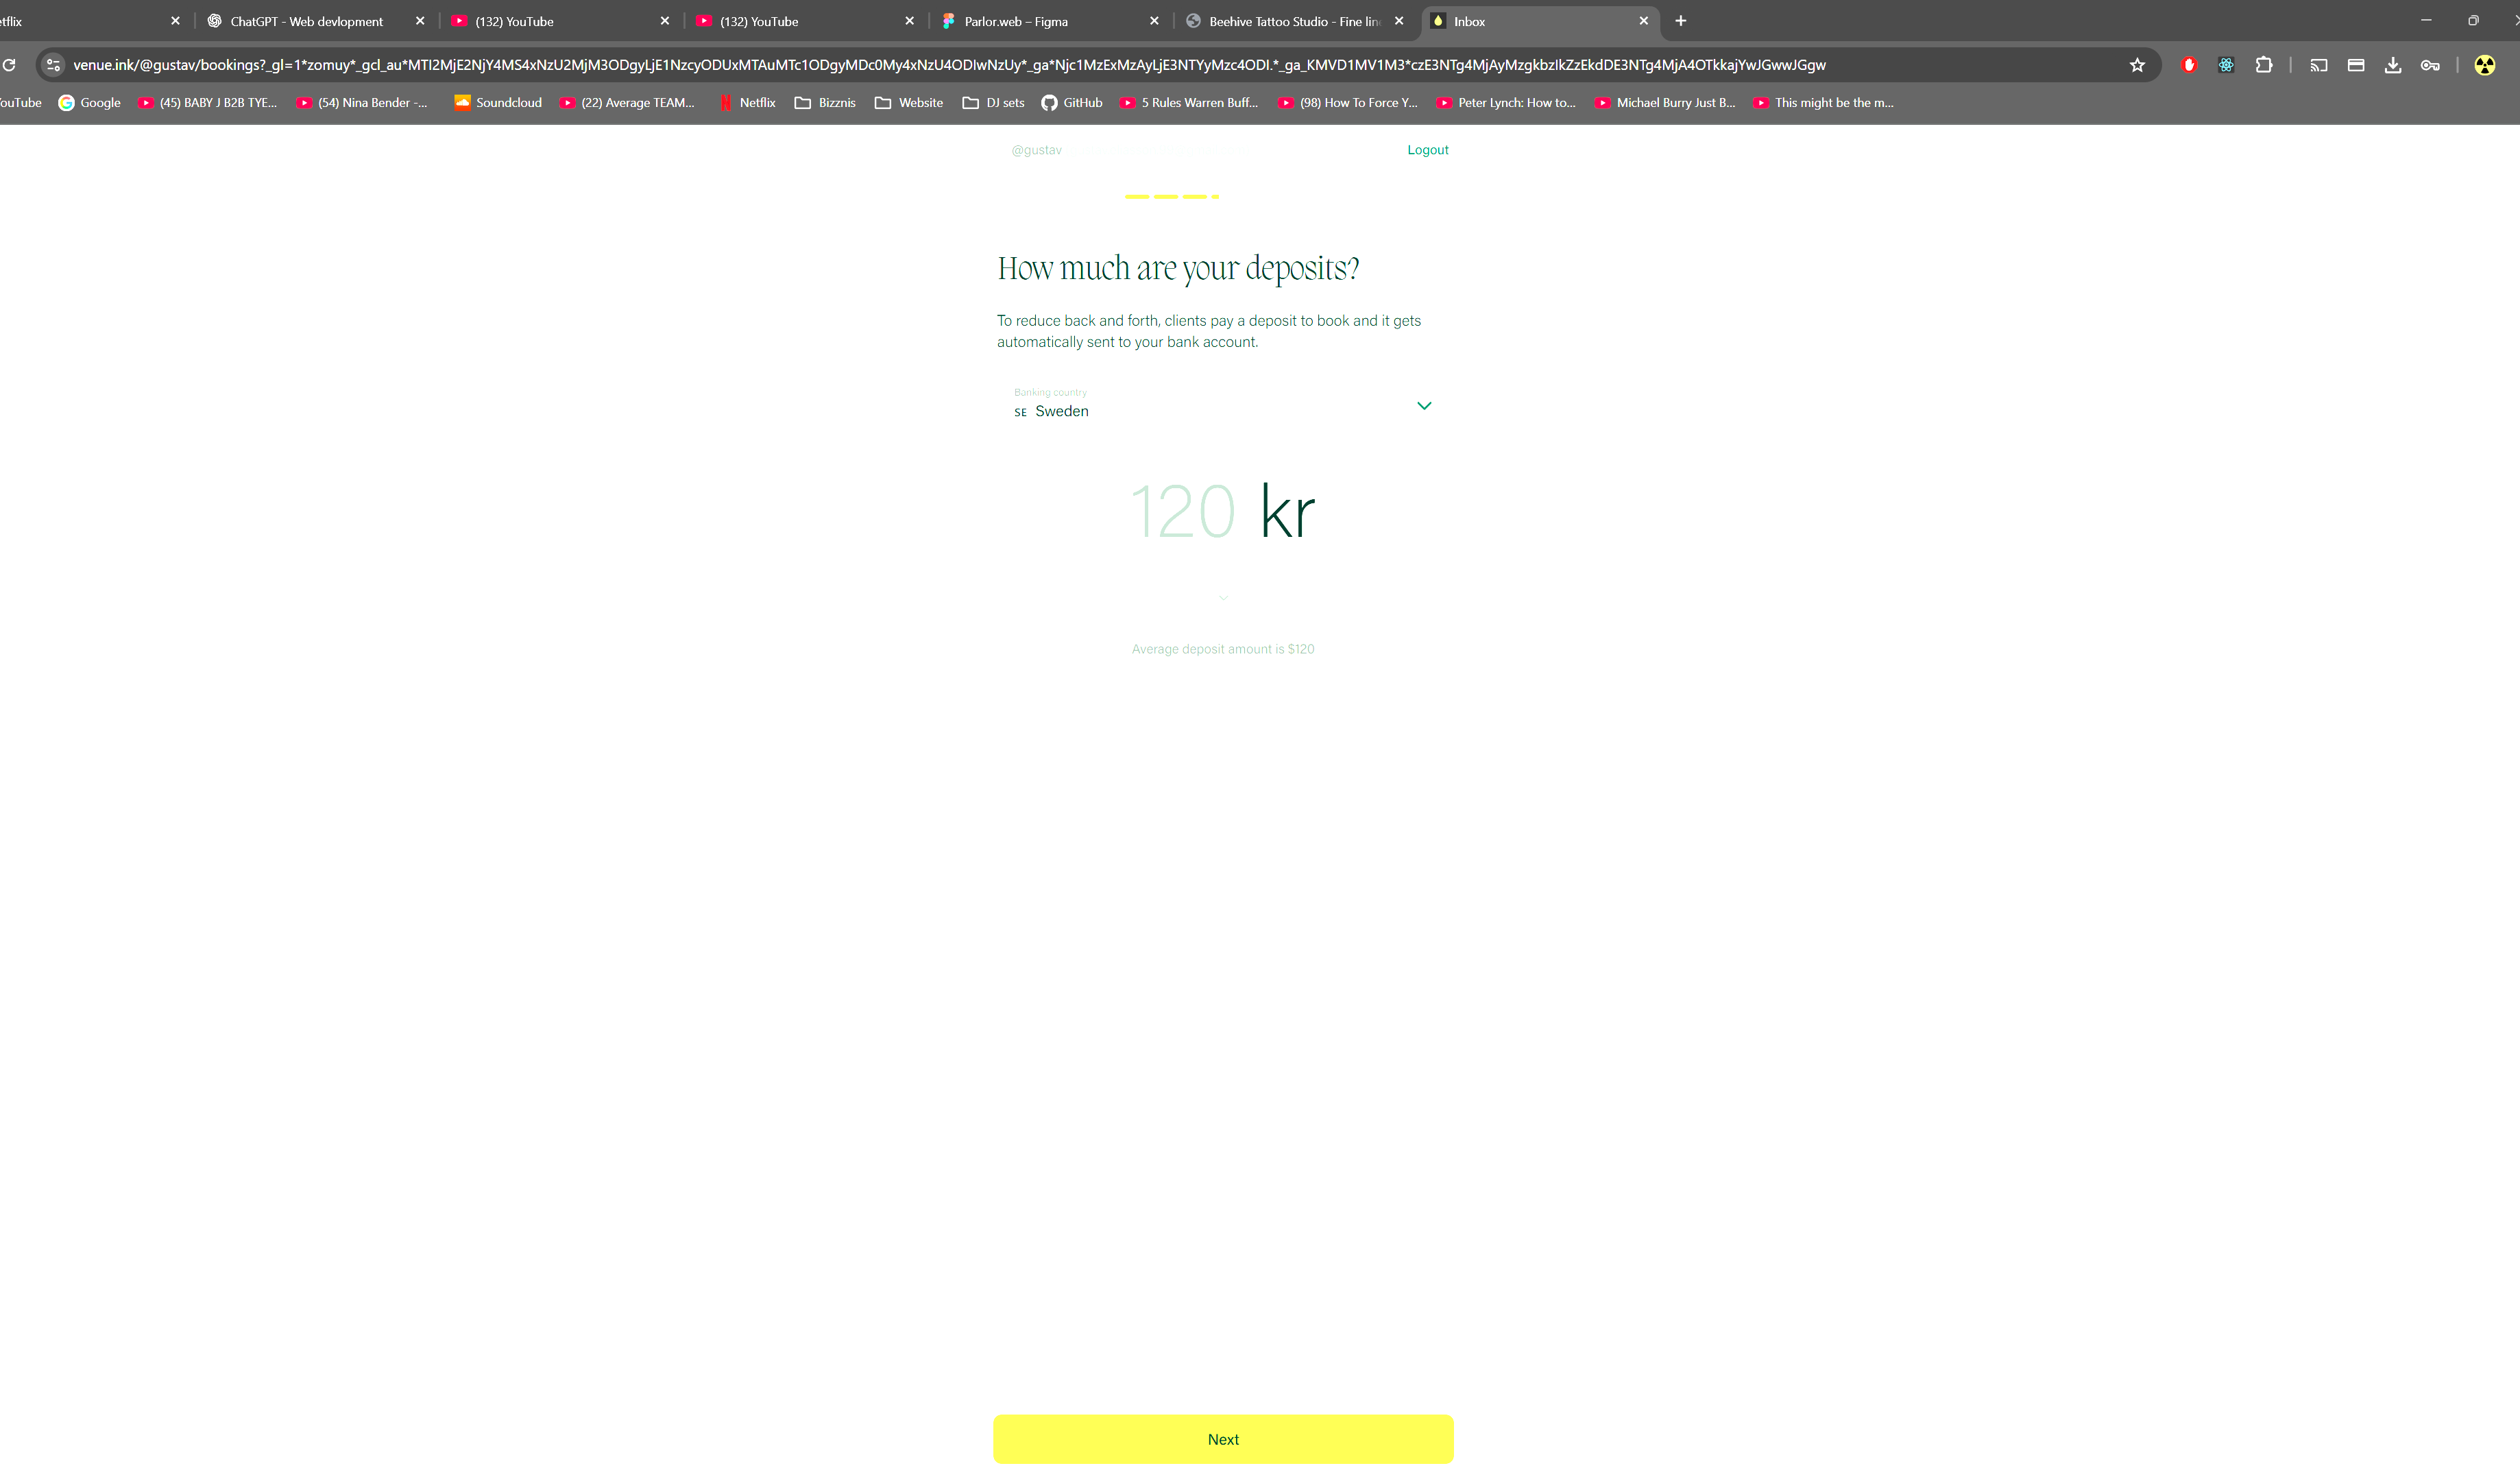Click the yellow onboarding progress indicator
This screenshot has height=1479, width=2520.
[1172, 197]
